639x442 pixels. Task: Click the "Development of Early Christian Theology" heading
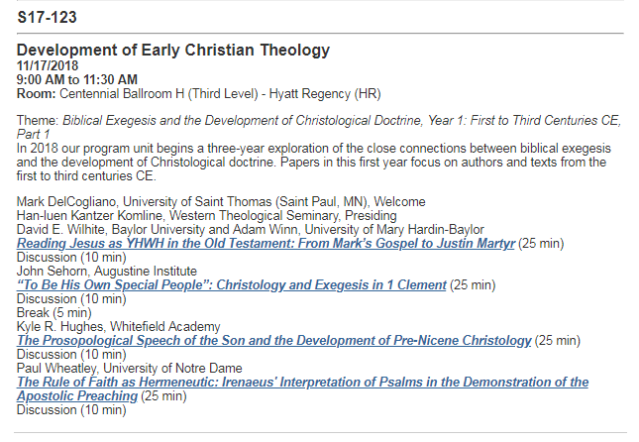173,50
